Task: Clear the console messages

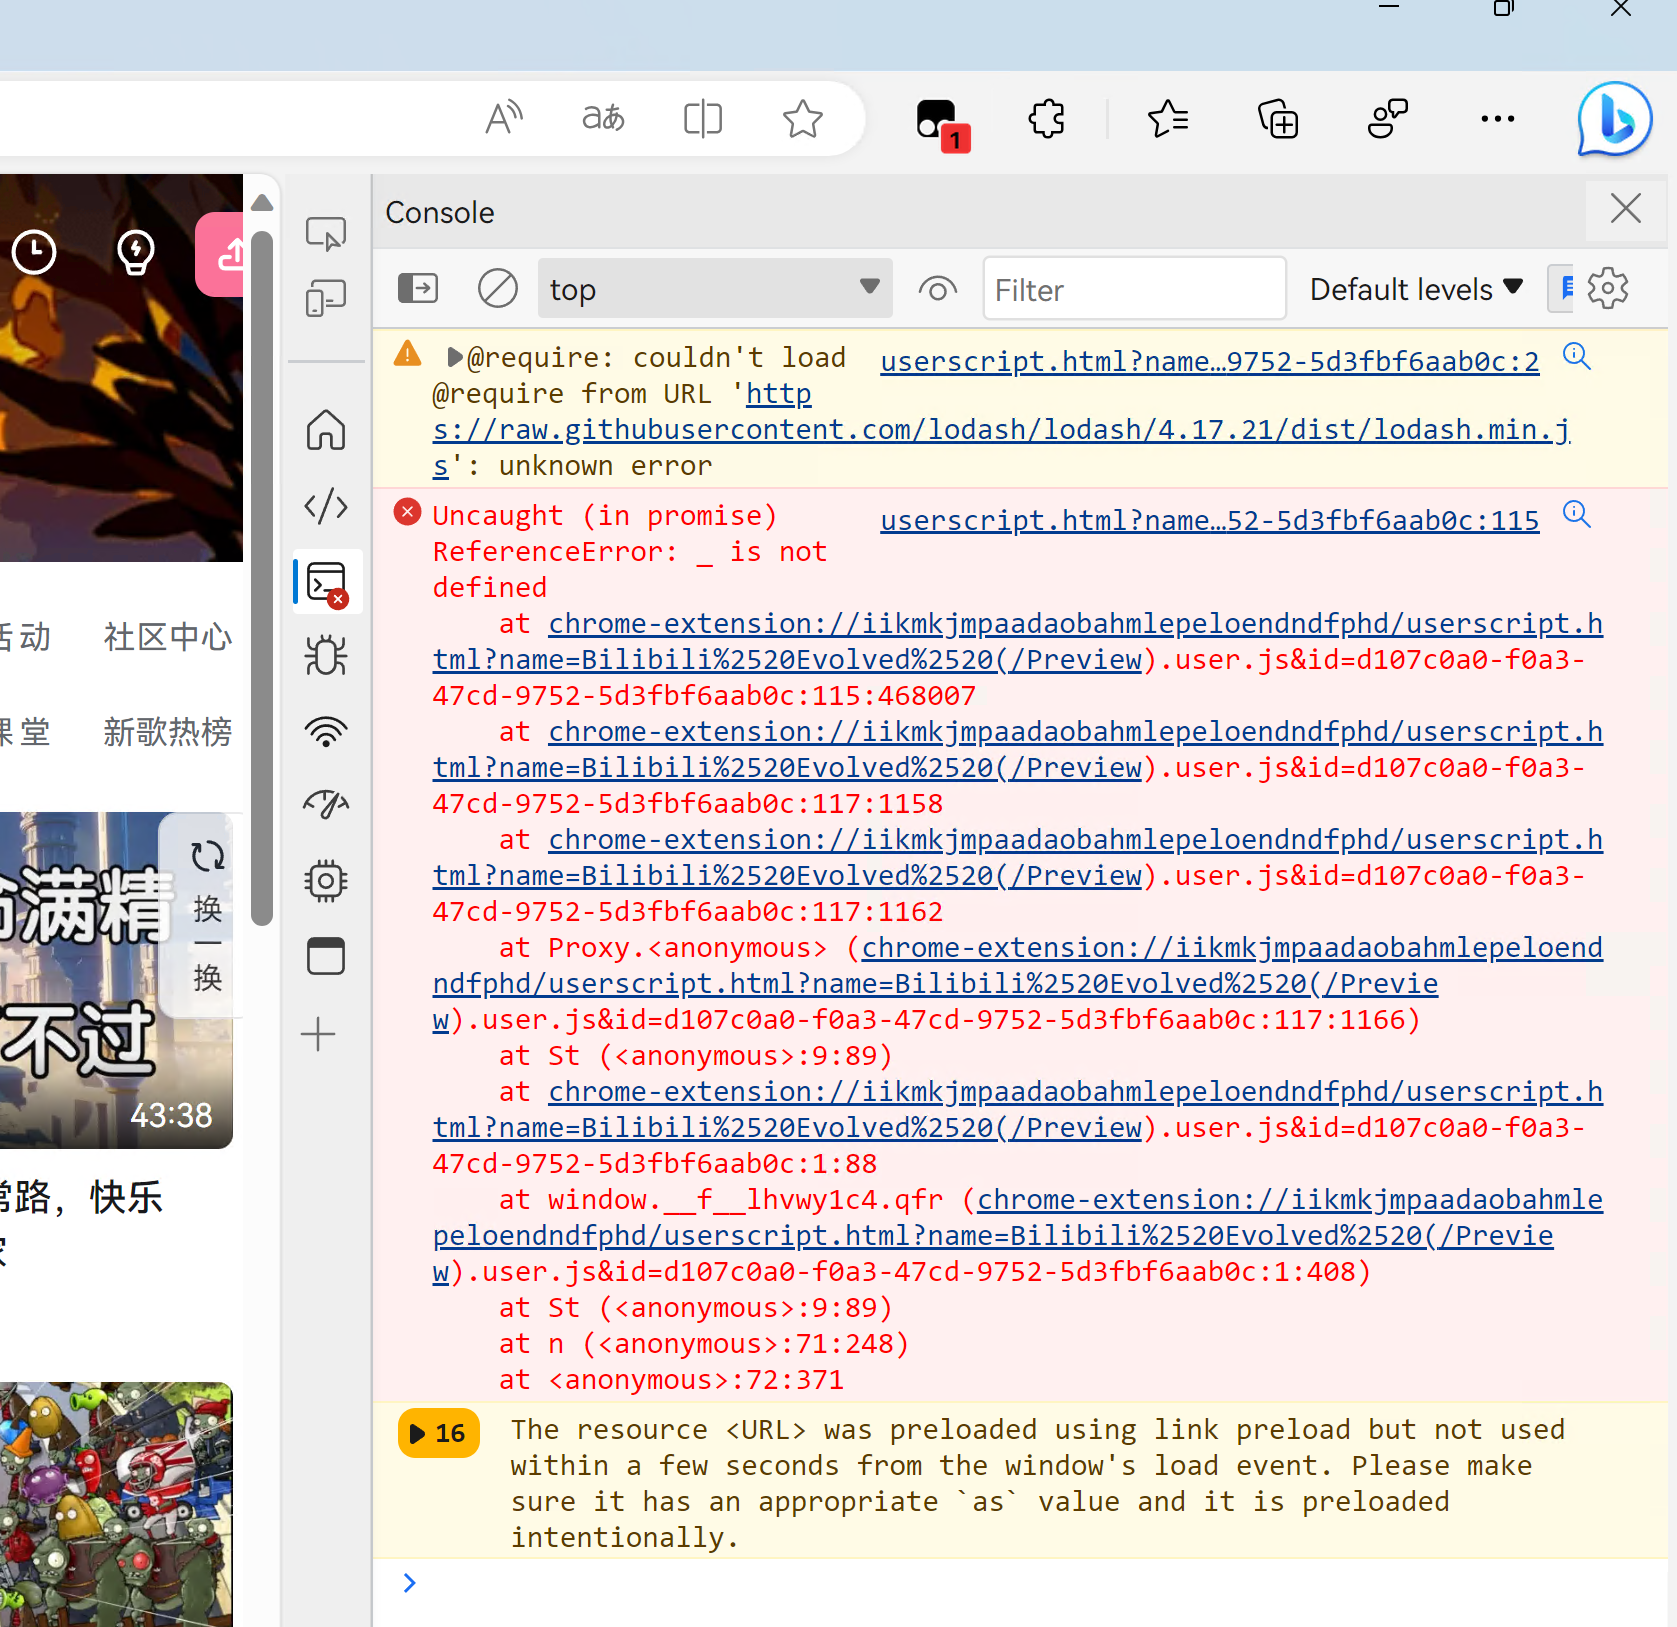Action: tap(497, 288)
